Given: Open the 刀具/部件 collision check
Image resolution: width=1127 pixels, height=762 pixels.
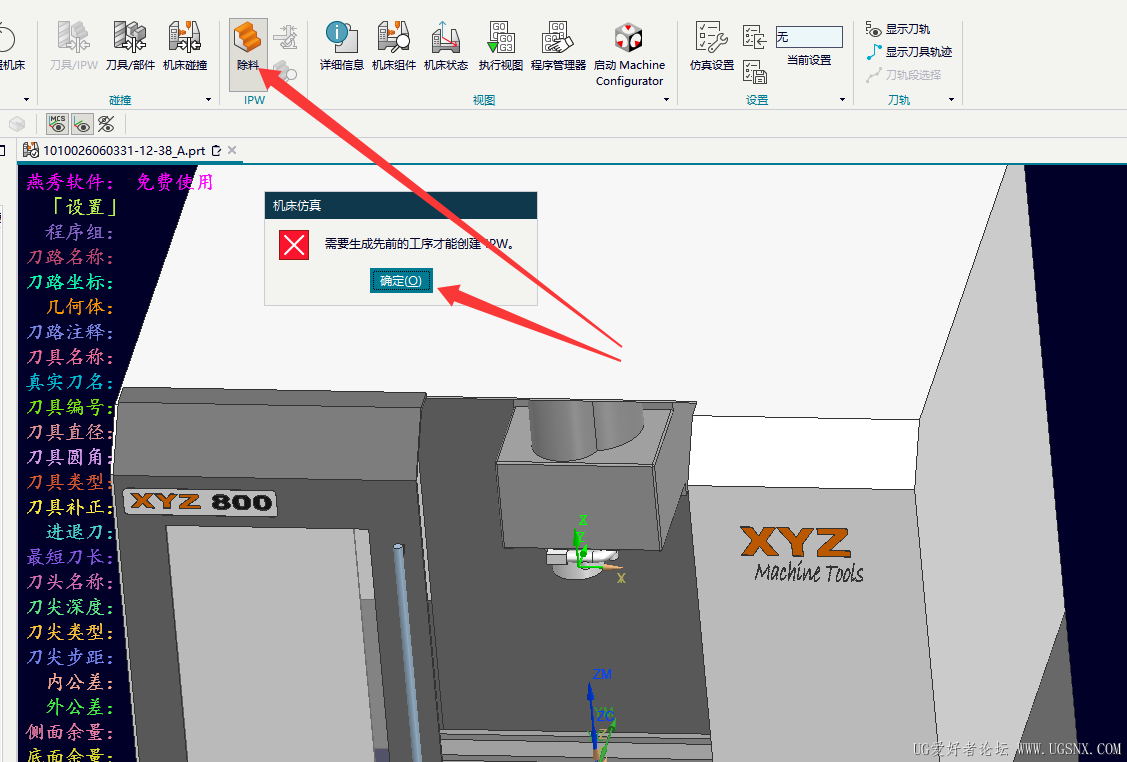Looking at the screenshot, I should point(130,47).
